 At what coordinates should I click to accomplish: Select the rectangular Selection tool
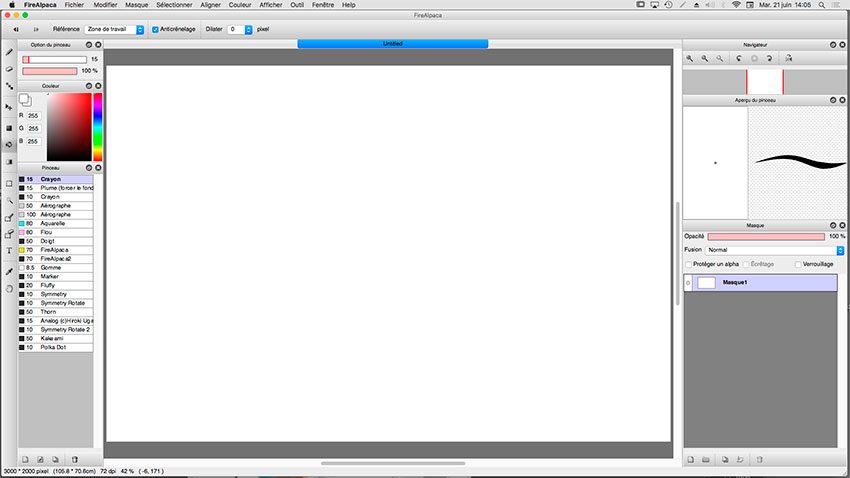9,183
